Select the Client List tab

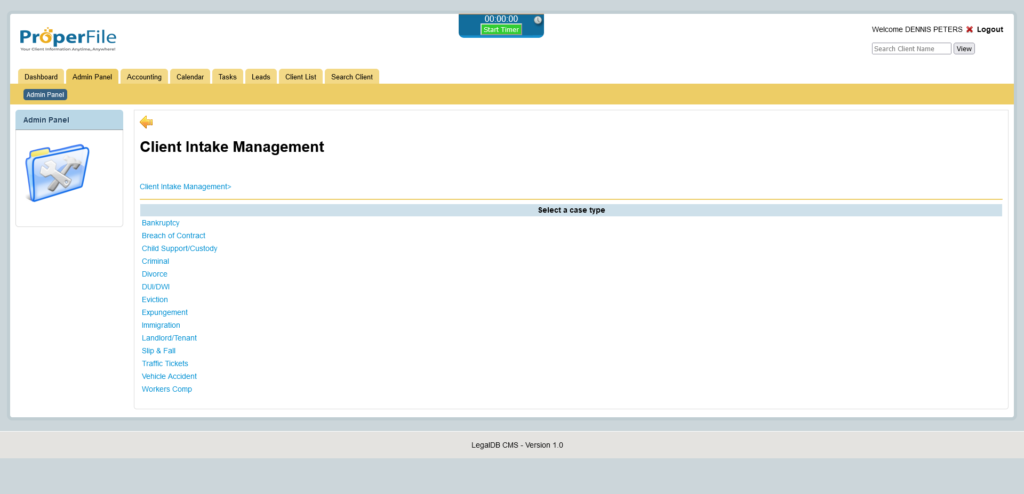[301, 77]
